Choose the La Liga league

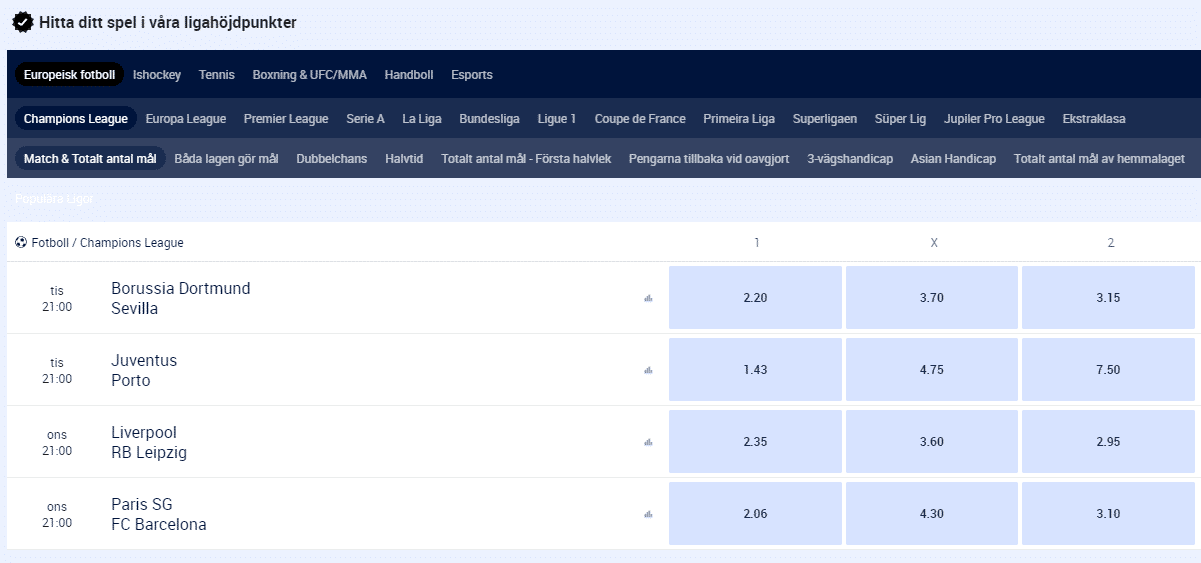coord(422,119)
